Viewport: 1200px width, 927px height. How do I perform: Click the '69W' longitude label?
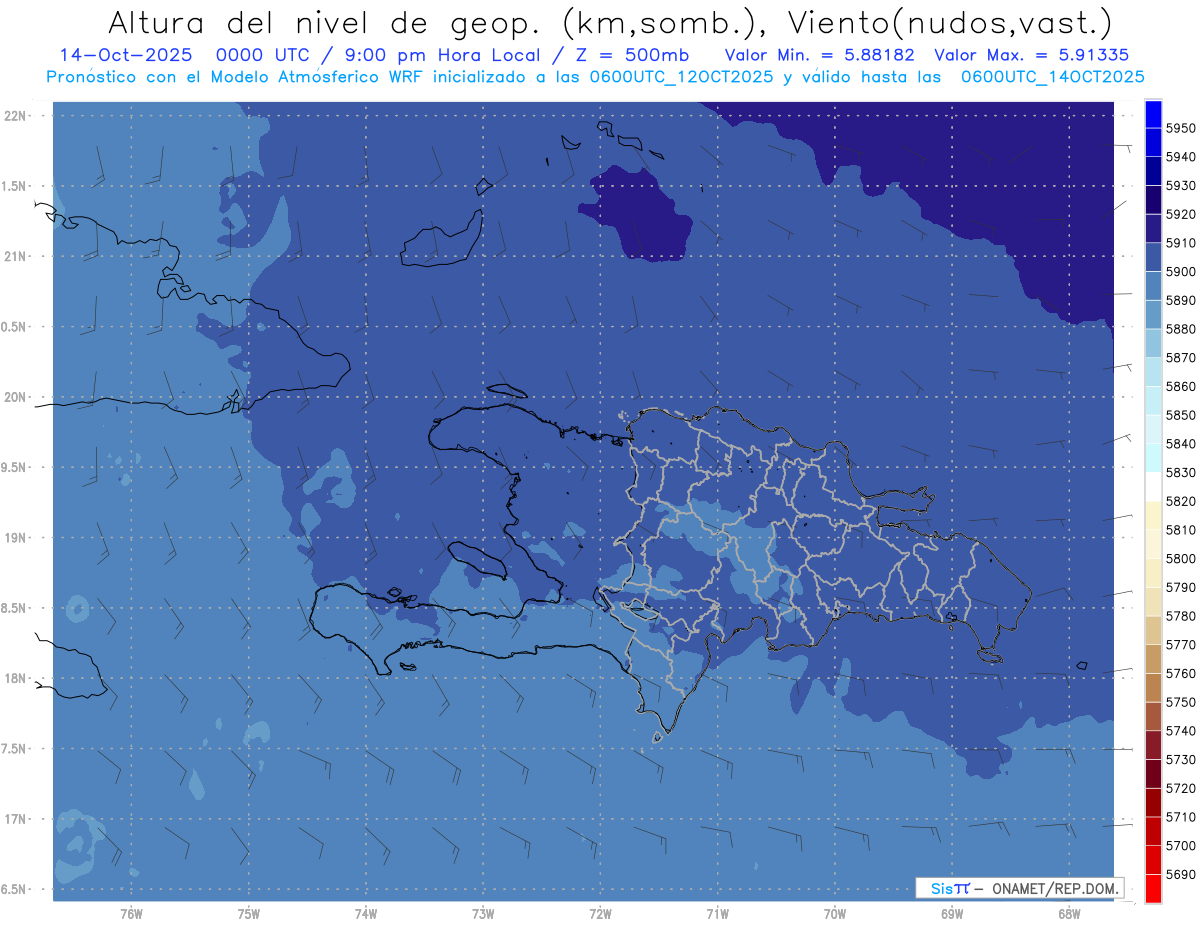click(x=952, y=913)
